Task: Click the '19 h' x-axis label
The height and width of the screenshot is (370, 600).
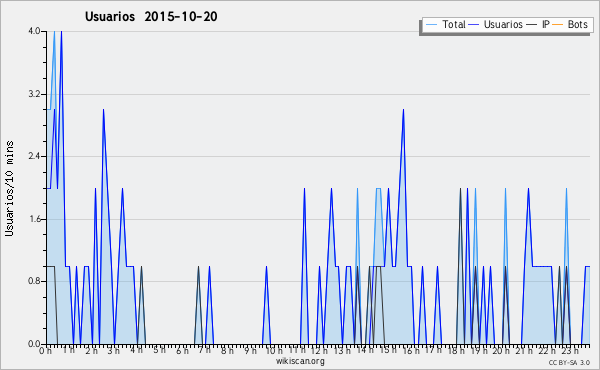Action: click(479, 350)
